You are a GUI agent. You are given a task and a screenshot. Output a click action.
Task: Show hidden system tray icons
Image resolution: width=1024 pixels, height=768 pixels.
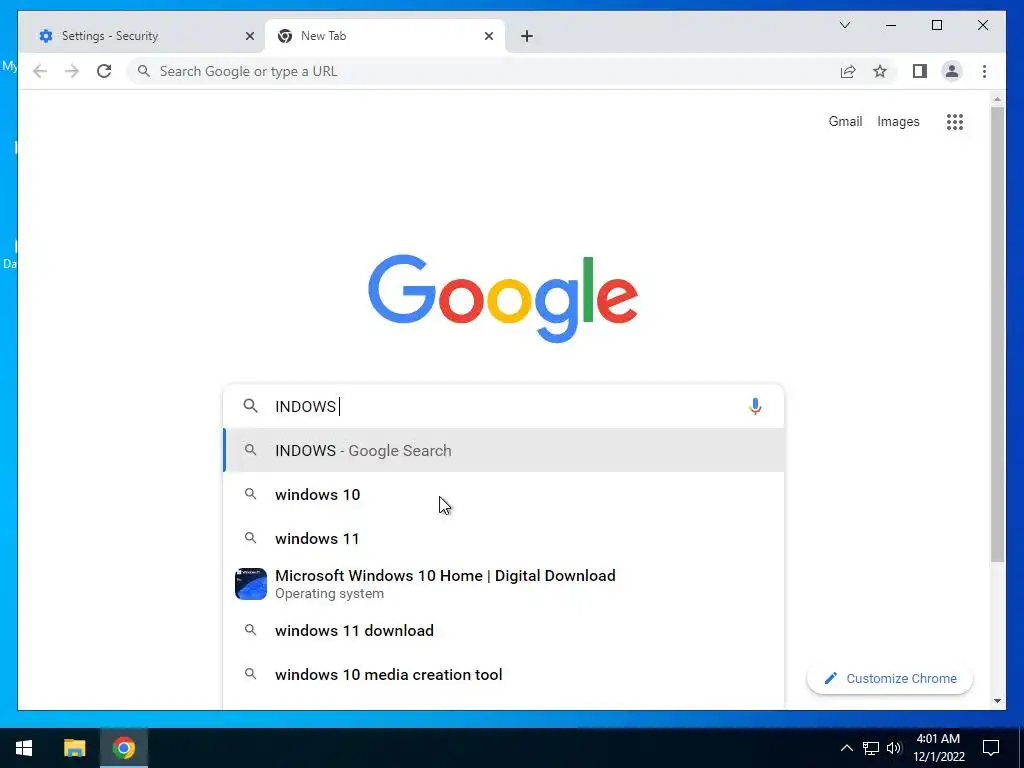pyautogui.click(x=846, y=748)
